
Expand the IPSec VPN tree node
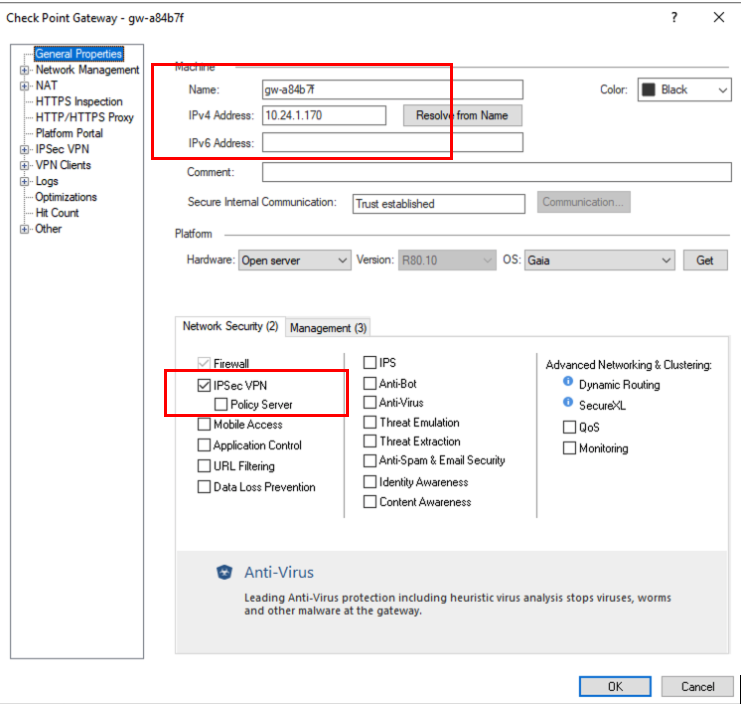pyautogui.click(x=24, y=149)
